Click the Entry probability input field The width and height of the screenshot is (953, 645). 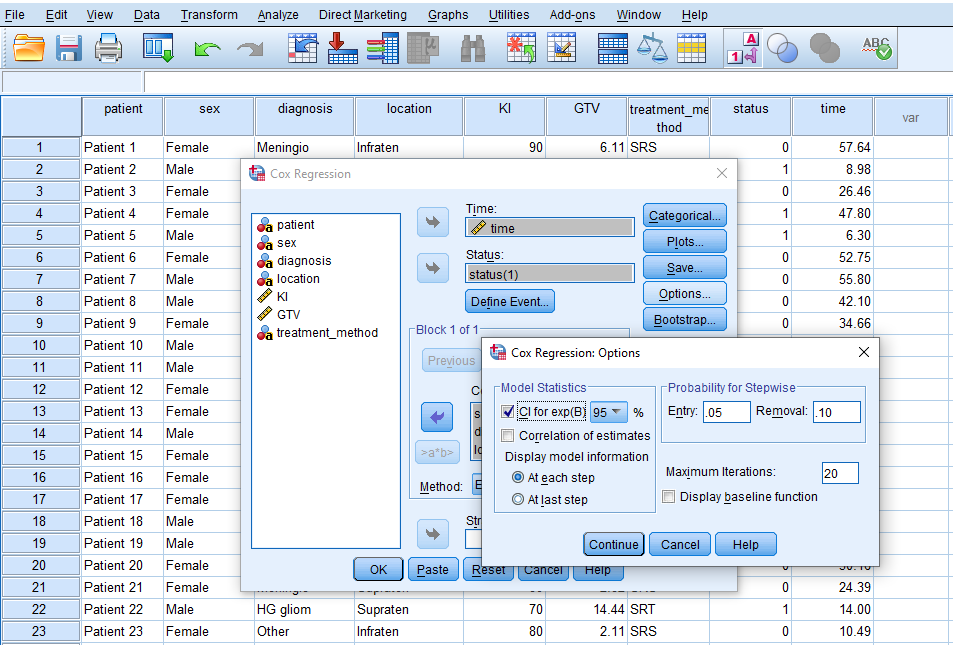pyautogui.click(x=726, y=412)
